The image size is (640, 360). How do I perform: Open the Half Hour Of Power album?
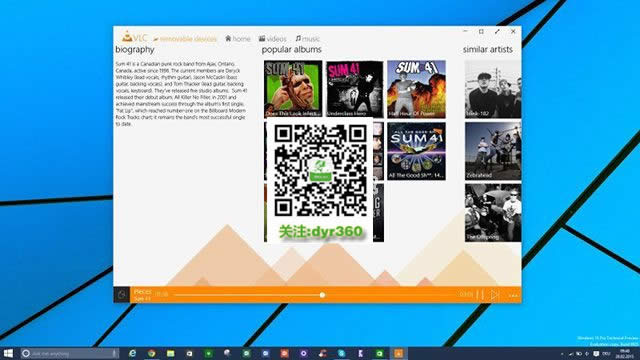coord(416,89)
